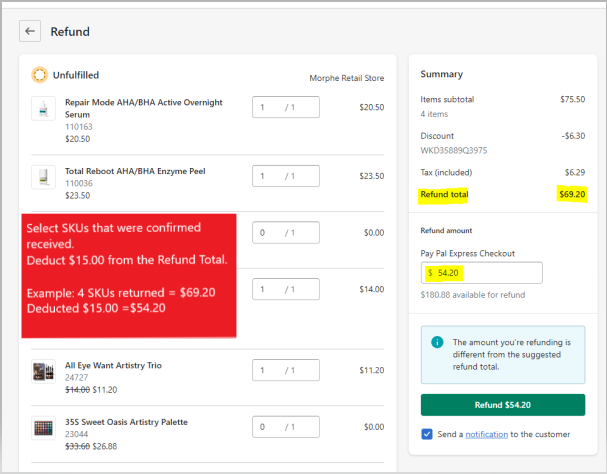Click the Unfulfilled heading text

point(76,75)
